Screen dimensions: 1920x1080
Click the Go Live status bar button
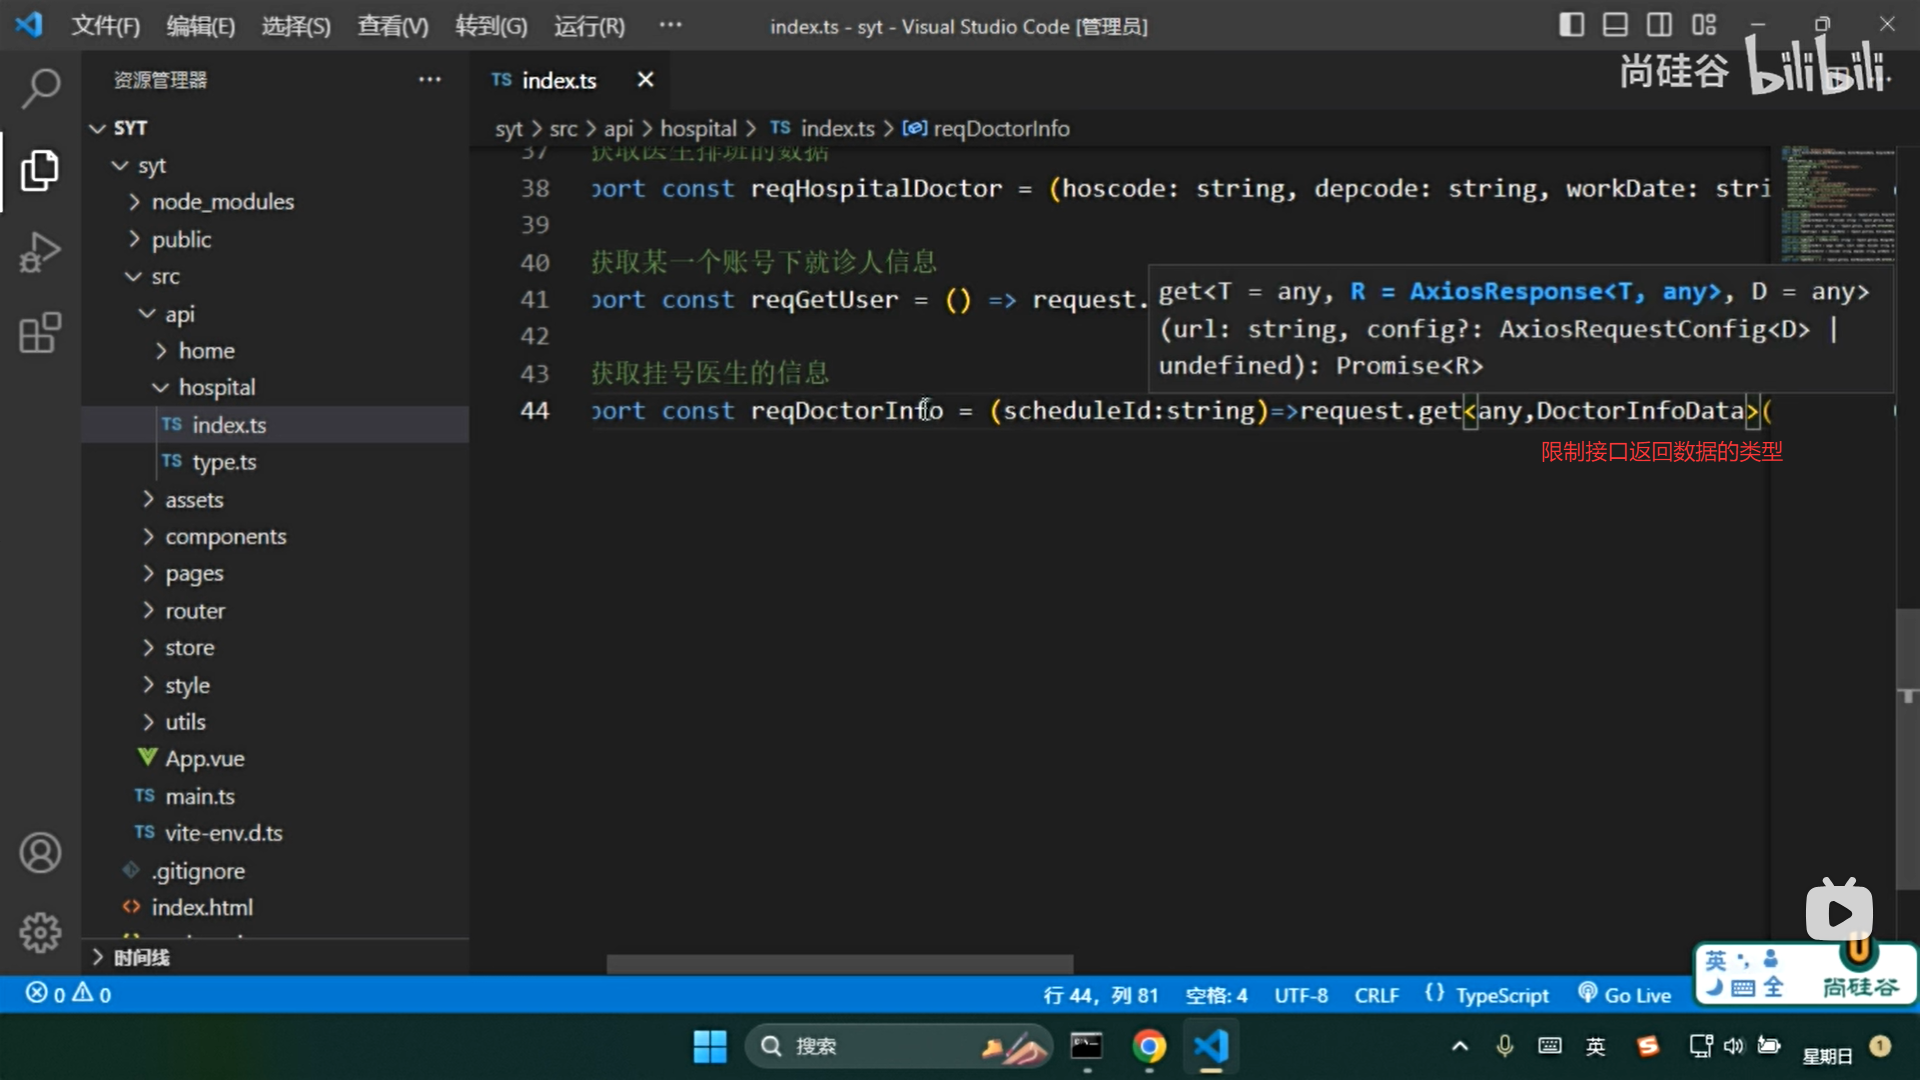coord(1625,995)
